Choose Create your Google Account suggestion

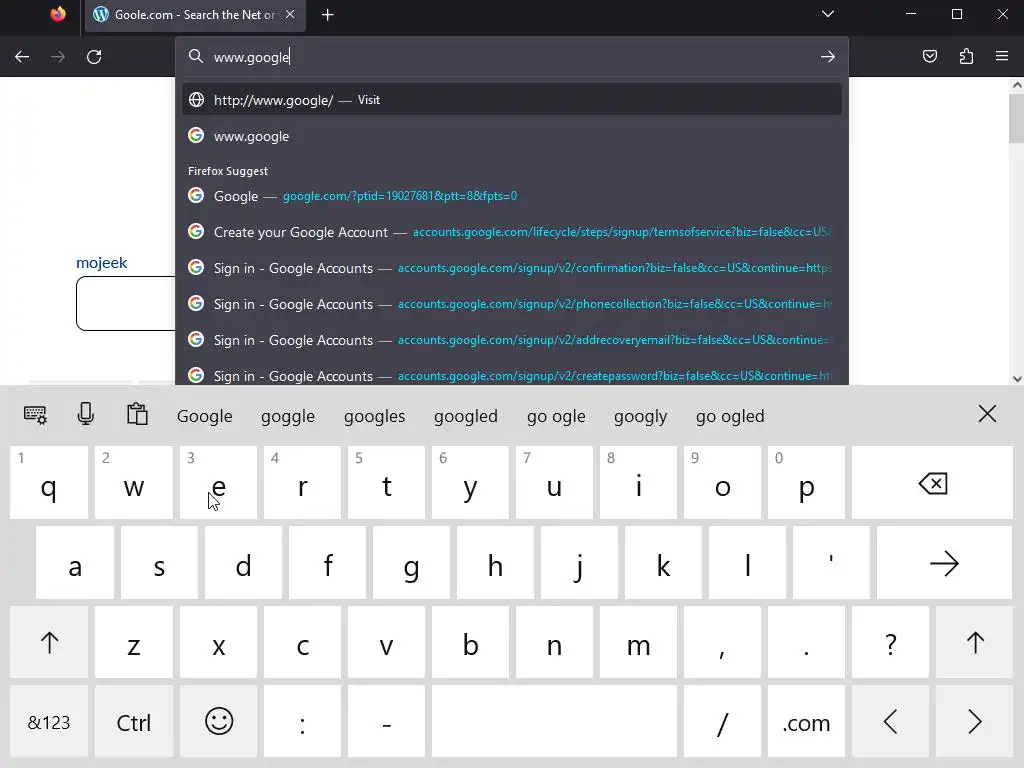511,232
